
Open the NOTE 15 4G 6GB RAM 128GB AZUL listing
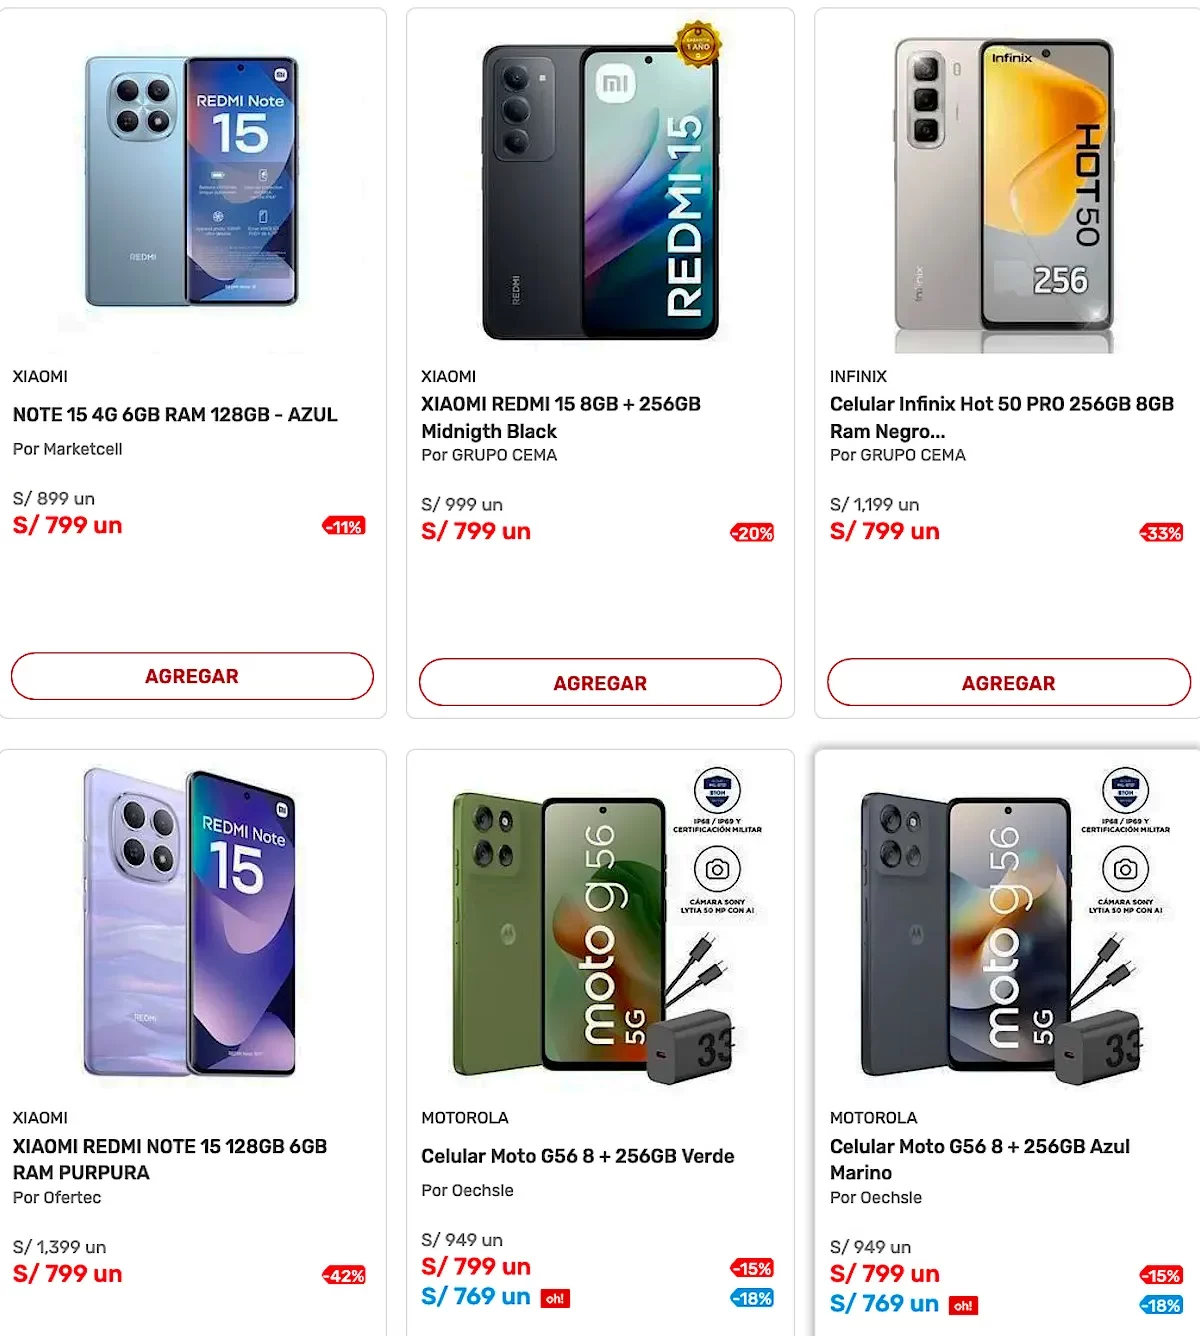(x=174, y=414)
